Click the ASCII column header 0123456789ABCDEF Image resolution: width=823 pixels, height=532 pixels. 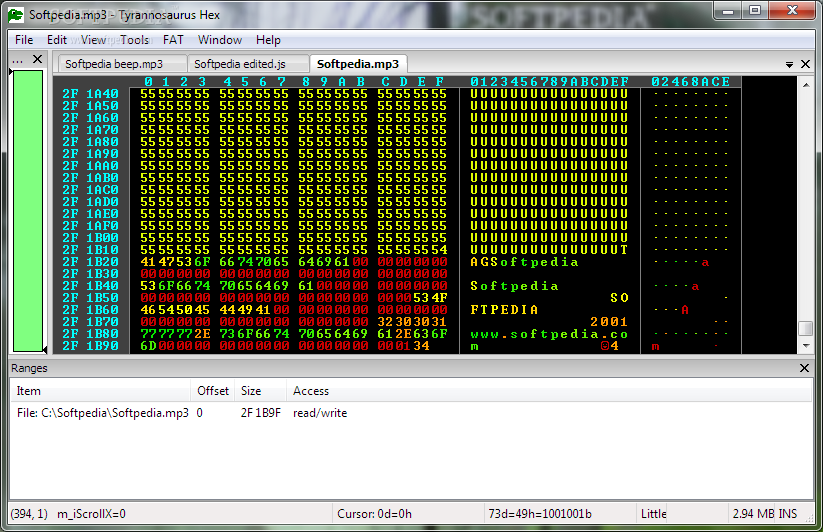coord(549,82)
